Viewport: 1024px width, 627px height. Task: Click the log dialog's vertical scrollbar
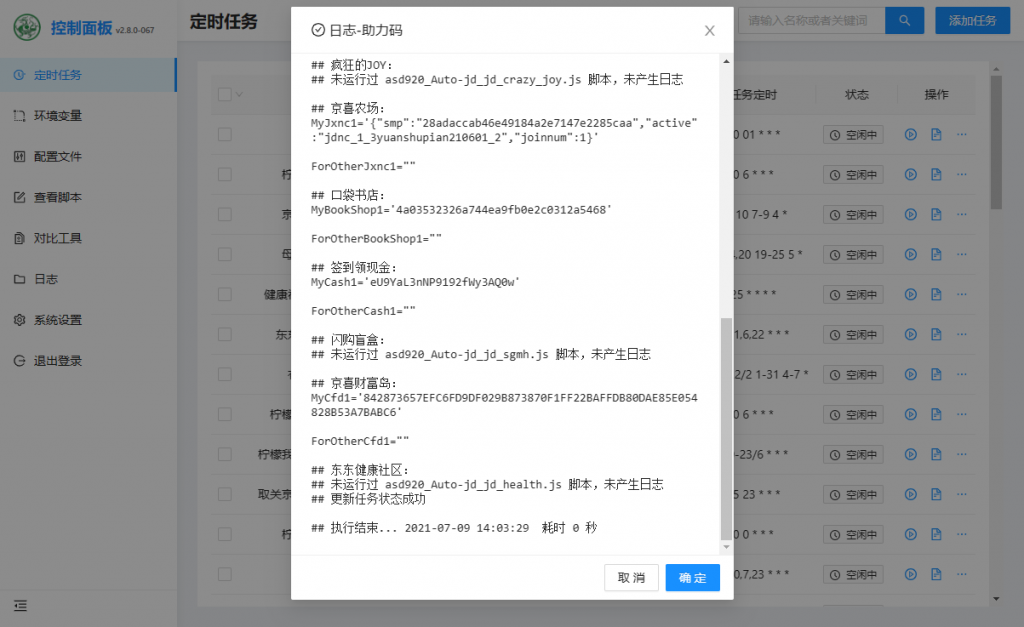[x=726, y=430]
